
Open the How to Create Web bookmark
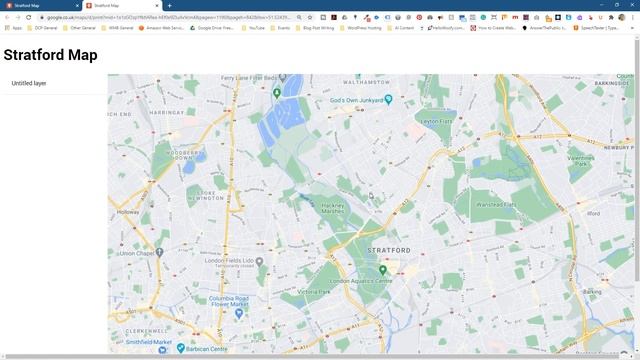pos(493,28)
